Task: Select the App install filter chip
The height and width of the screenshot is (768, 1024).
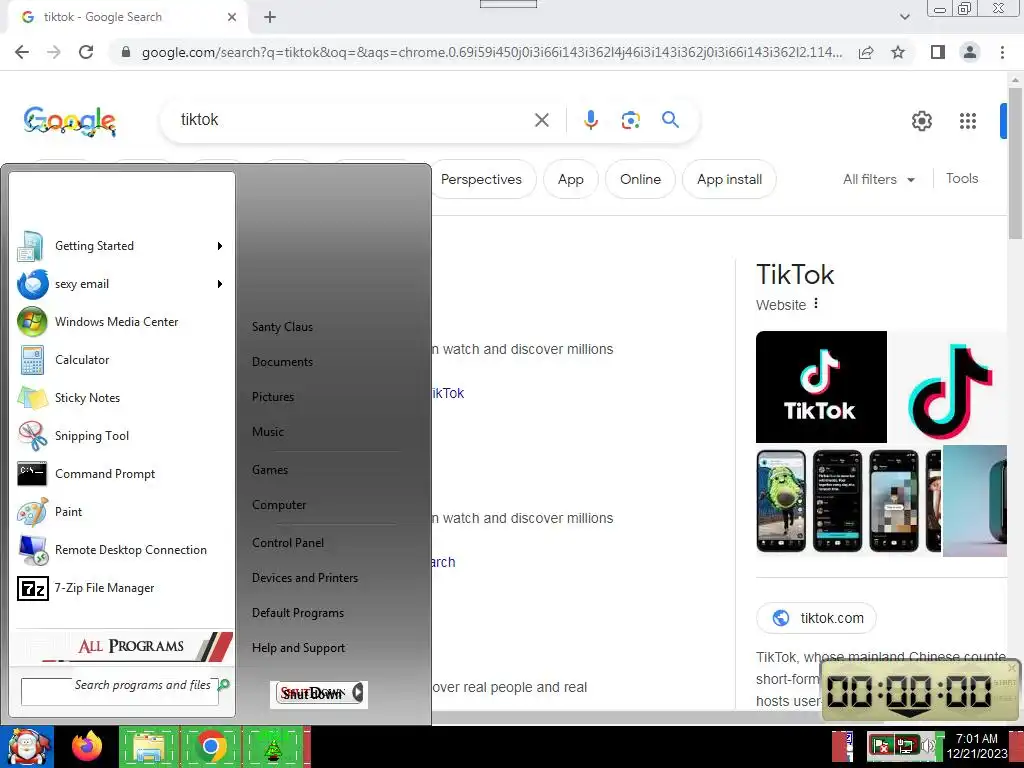Action: [x=729, y=179]
